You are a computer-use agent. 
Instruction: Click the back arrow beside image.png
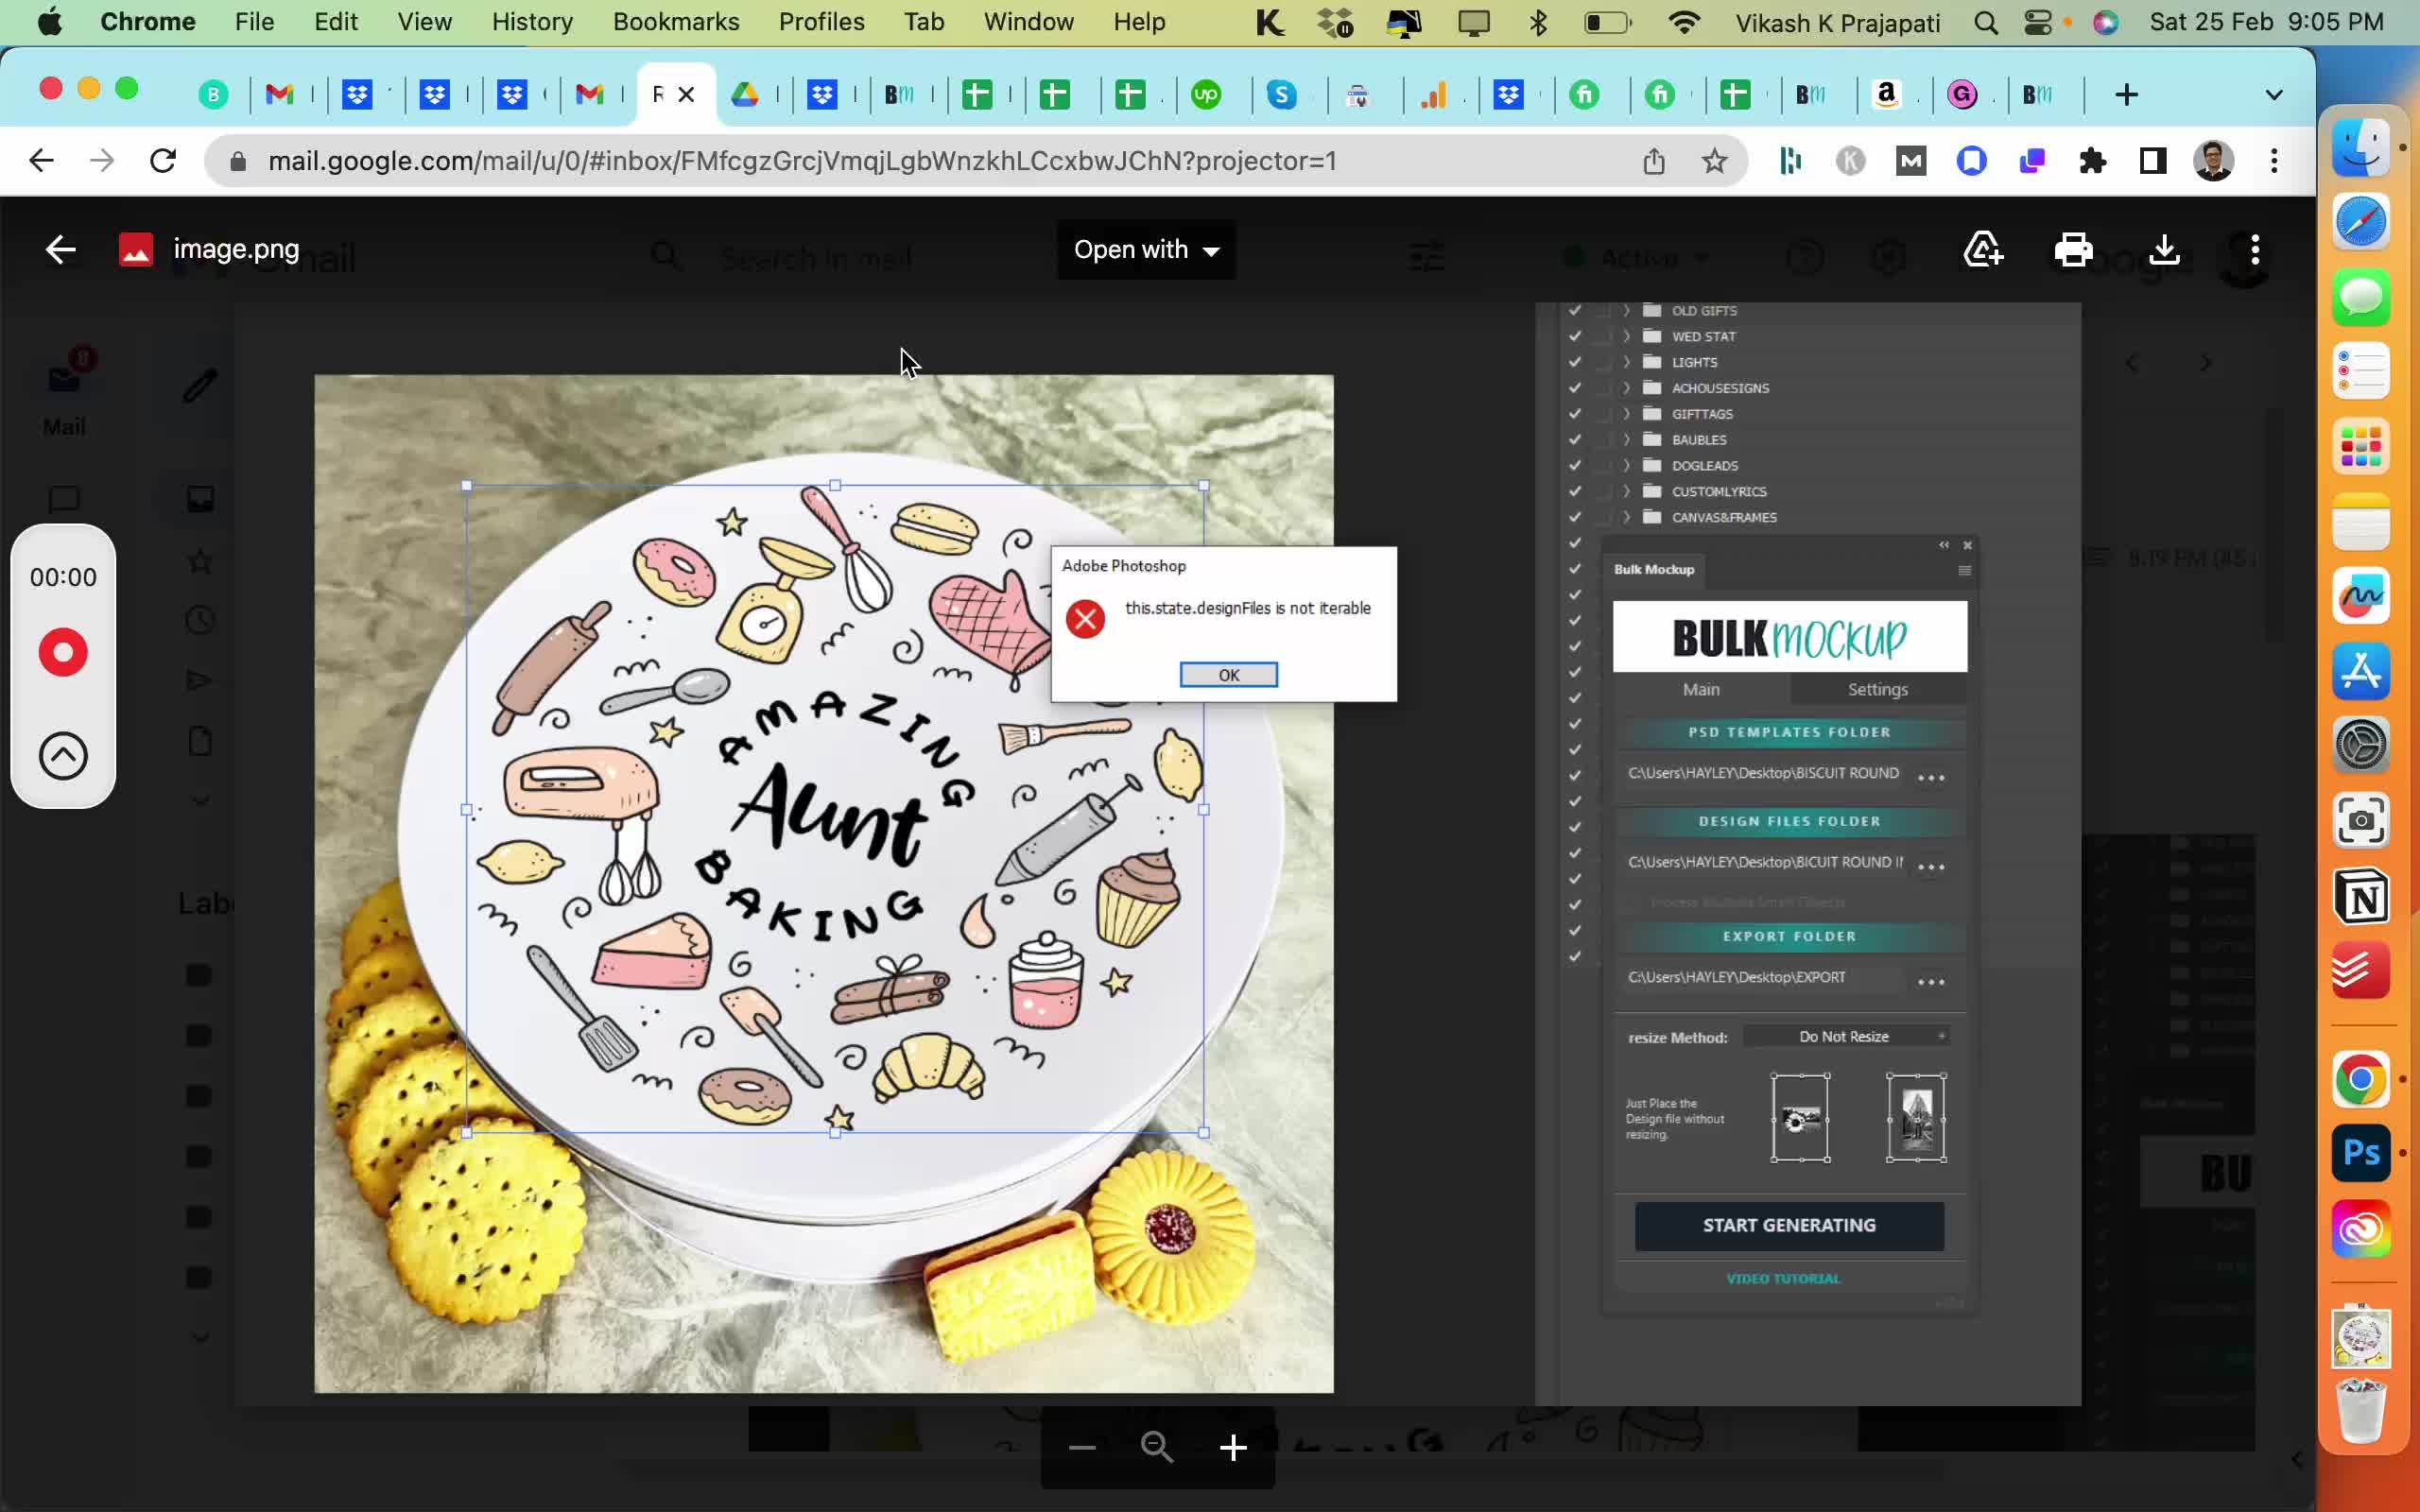61,250
